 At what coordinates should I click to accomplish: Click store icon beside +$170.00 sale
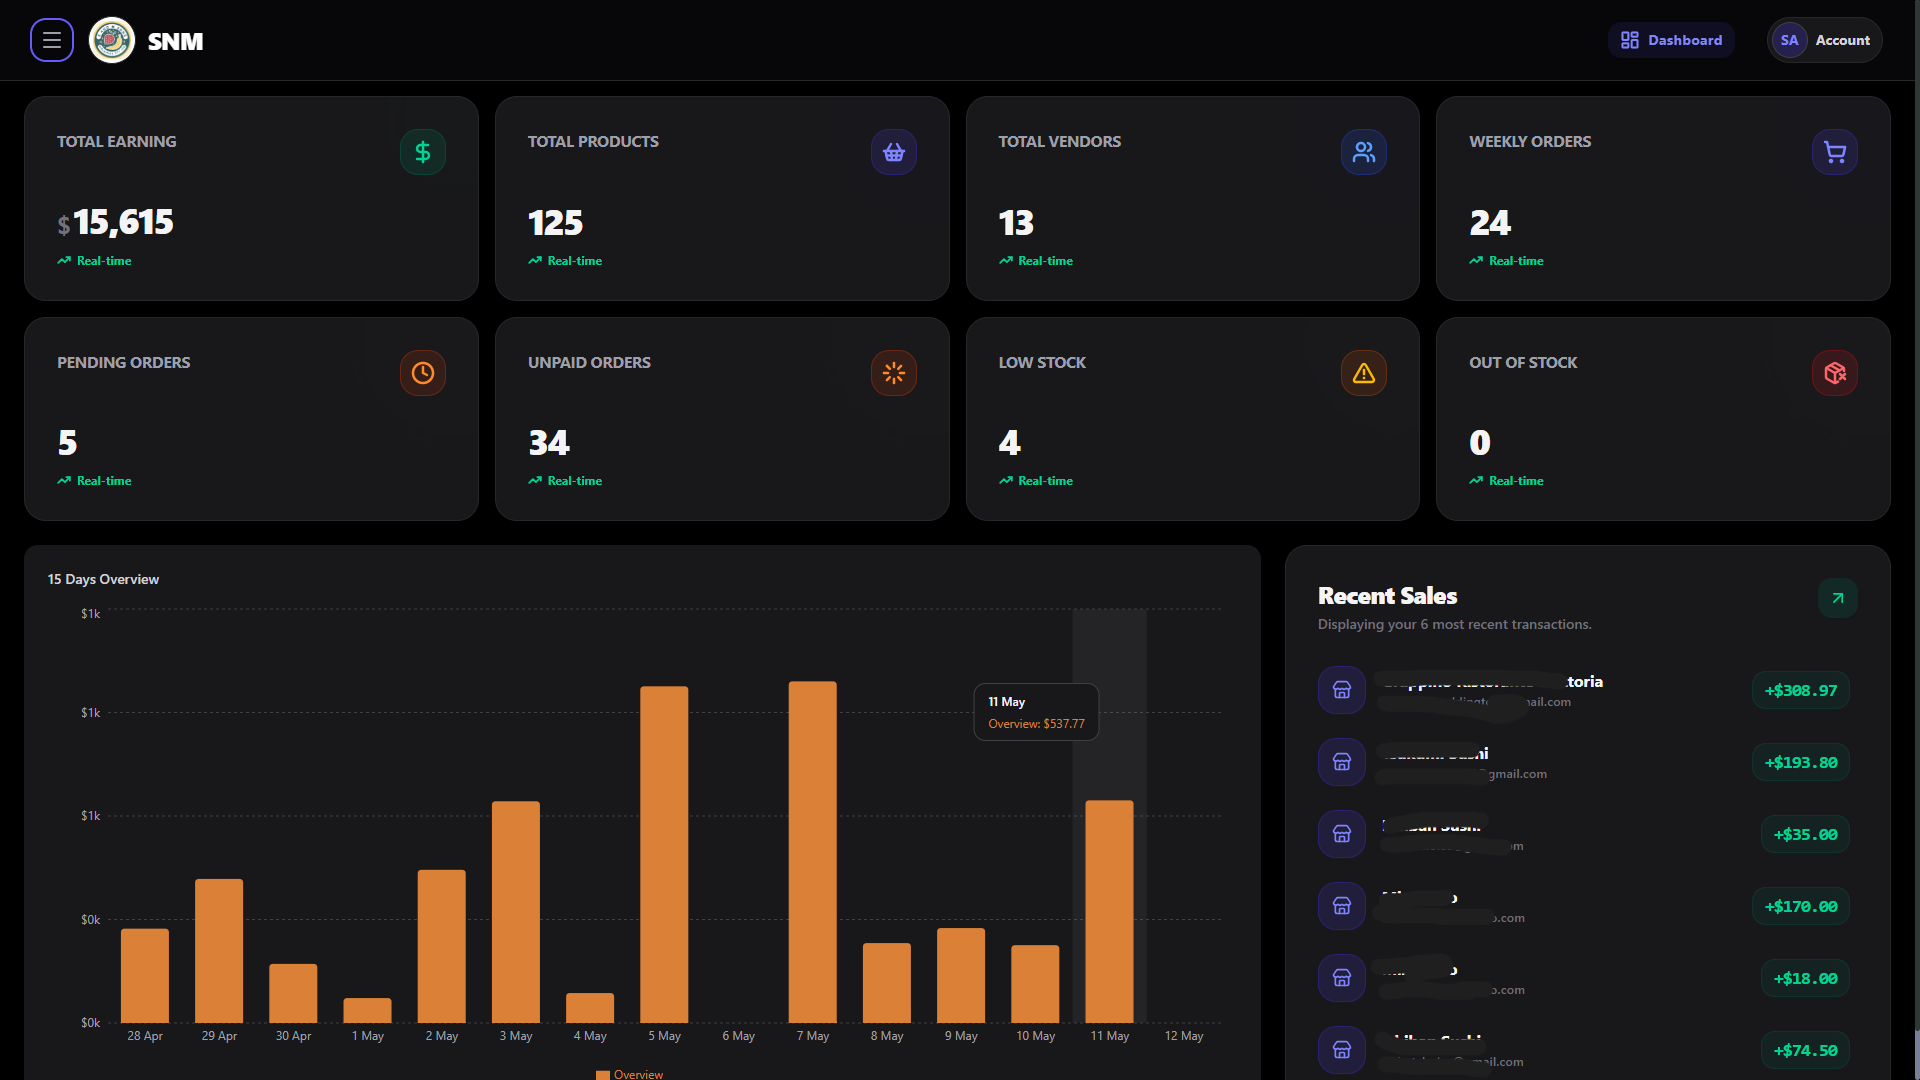coord(1342,906)
